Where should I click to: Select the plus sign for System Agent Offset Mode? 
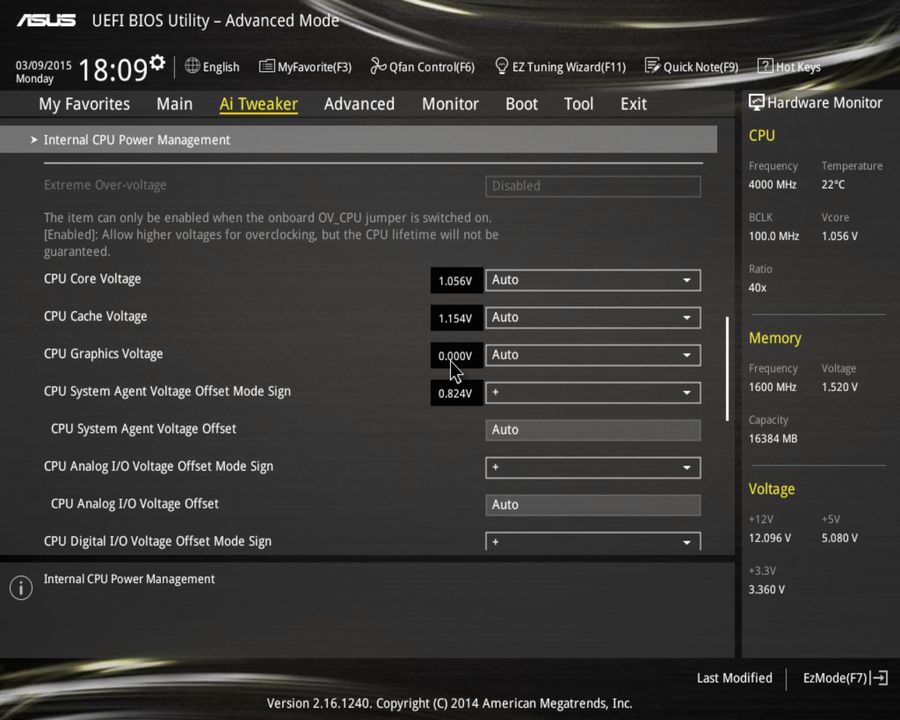click(x=593, y=392)
